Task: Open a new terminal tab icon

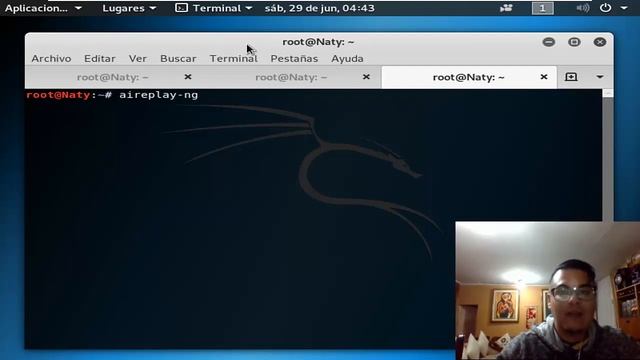Action: (x=571, y=77)
